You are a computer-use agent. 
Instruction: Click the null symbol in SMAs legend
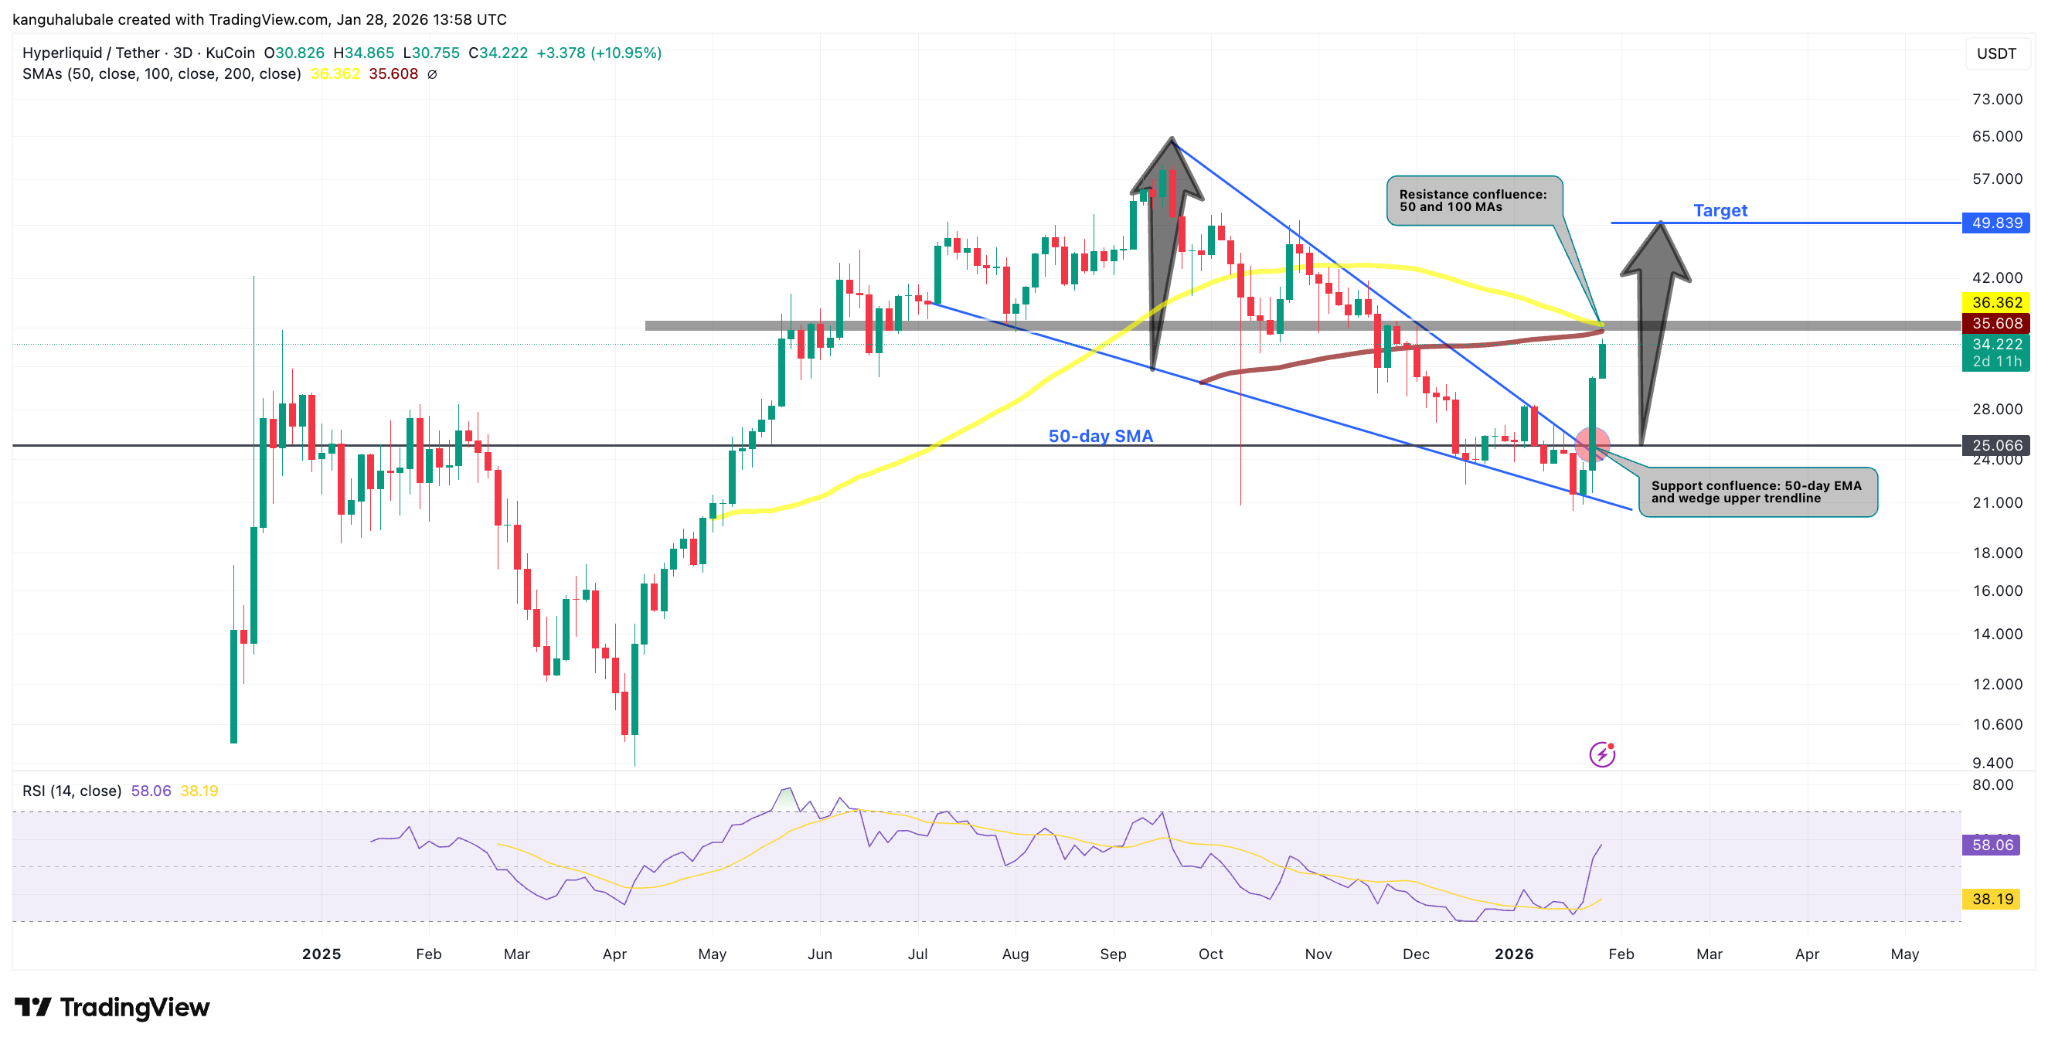click(432, 74)
